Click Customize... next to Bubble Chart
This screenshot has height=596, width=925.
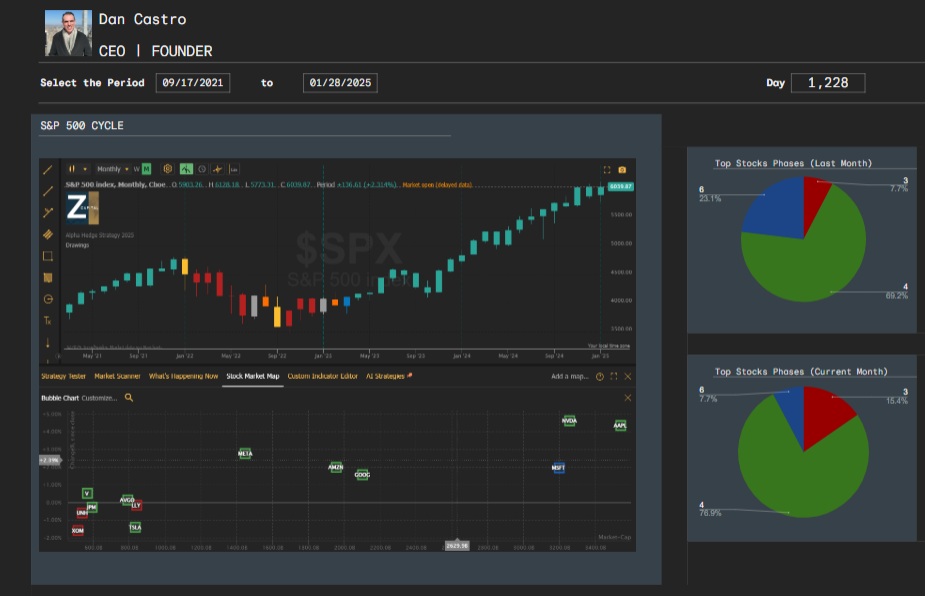pos(99,398)
